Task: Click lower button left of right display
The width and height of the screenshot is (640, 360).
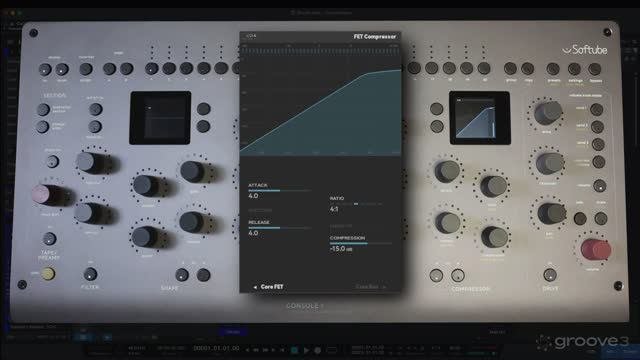Action: point(436,126)
